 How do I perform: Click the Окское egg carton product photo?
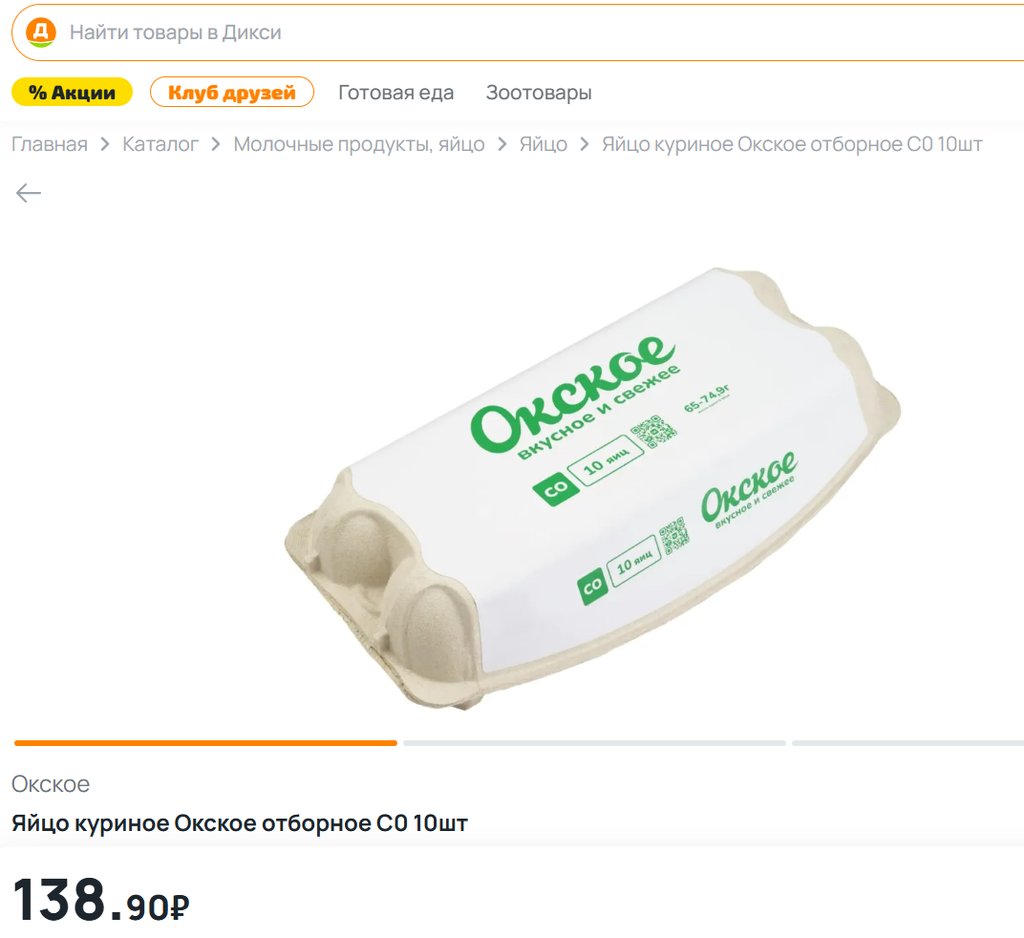pyautogui.click(x=590, y=490)
